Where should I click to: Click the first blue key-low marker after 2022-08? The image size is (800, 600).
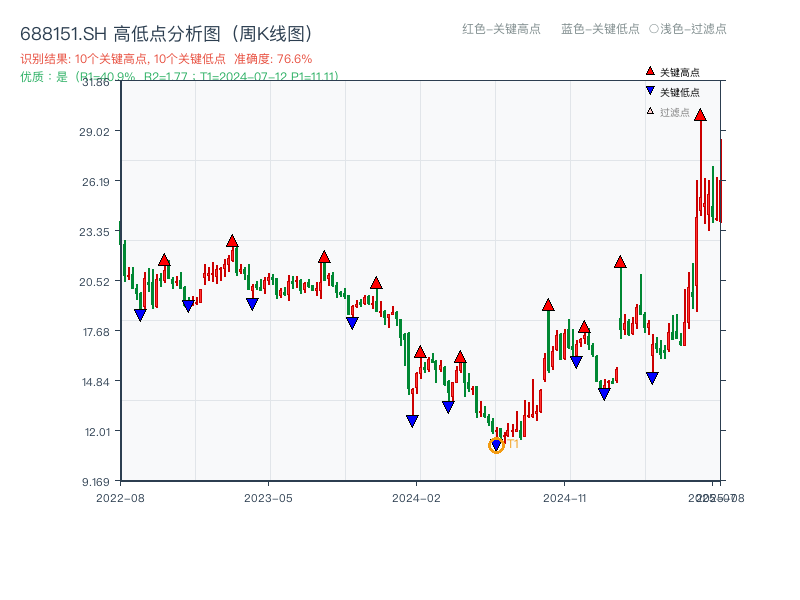[x=140, y=315]
